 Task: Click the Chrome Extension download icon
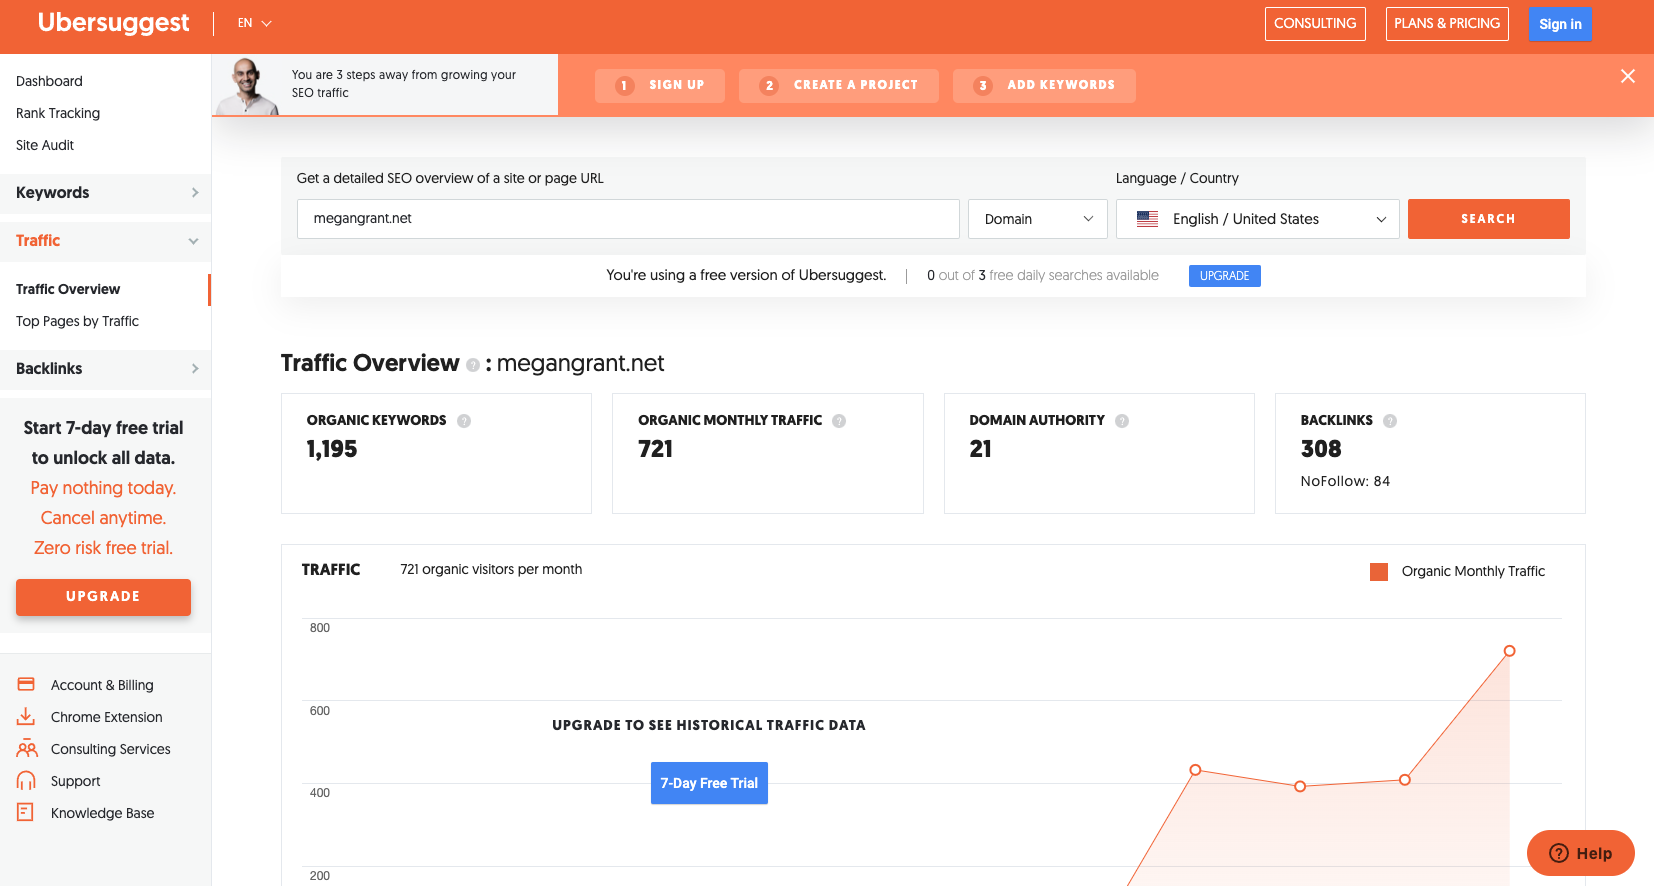[x=26, y=717]
